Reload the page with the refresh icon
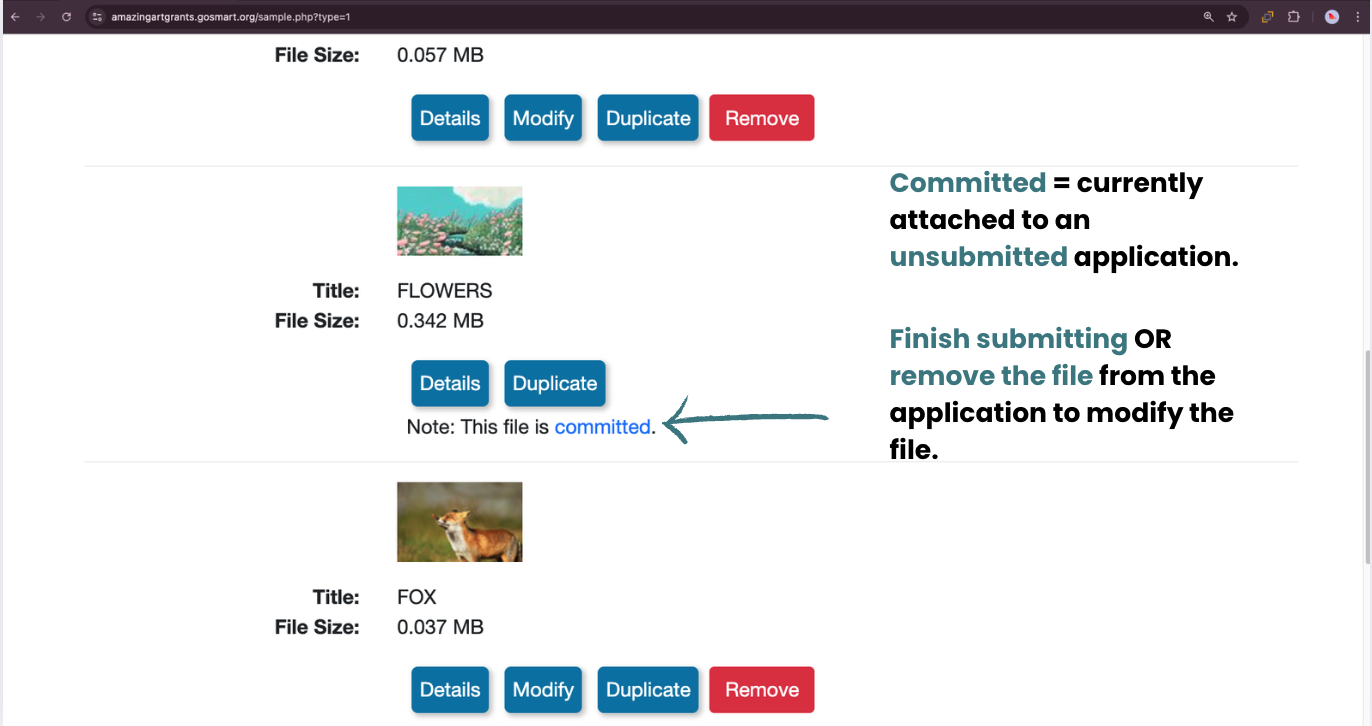 66,17
